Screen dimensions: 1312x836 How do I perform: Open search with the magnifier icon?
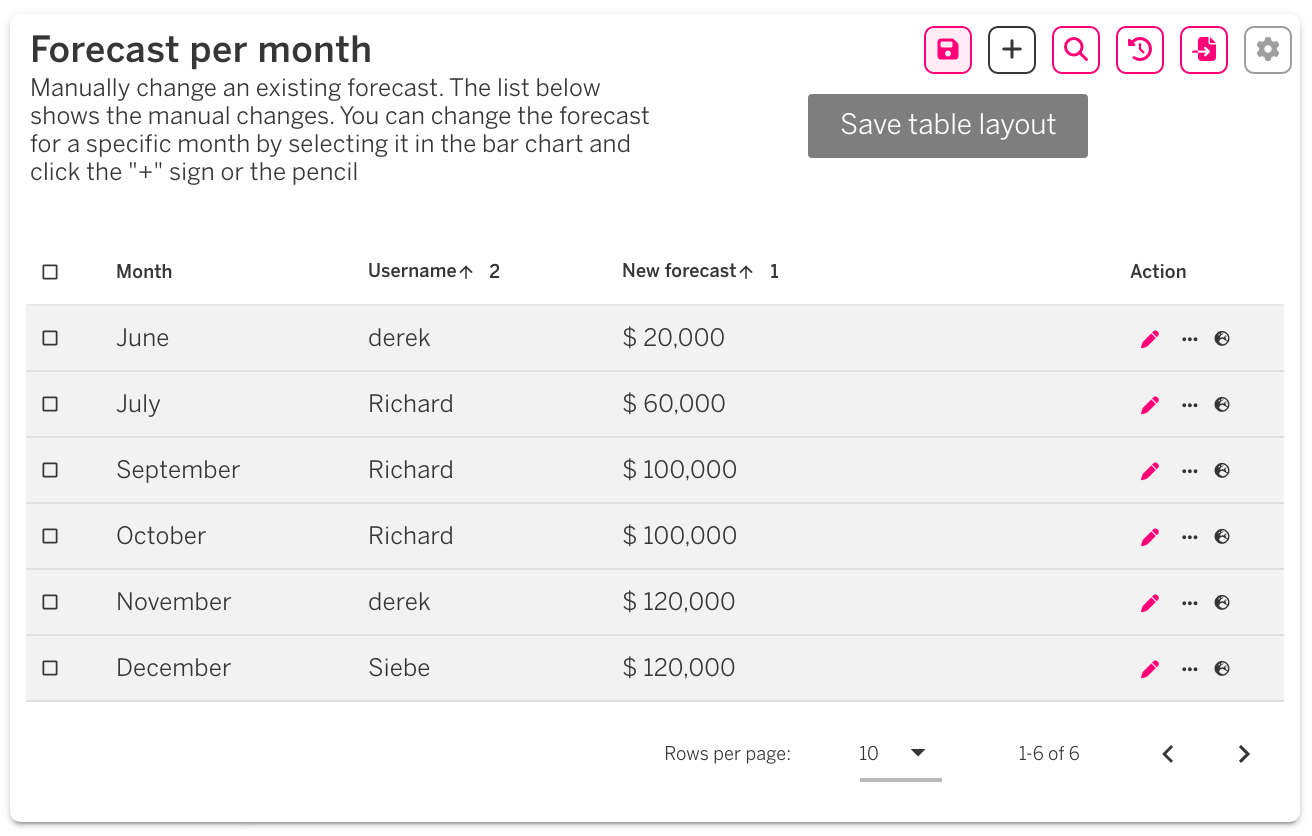(x=1076, y=50)
